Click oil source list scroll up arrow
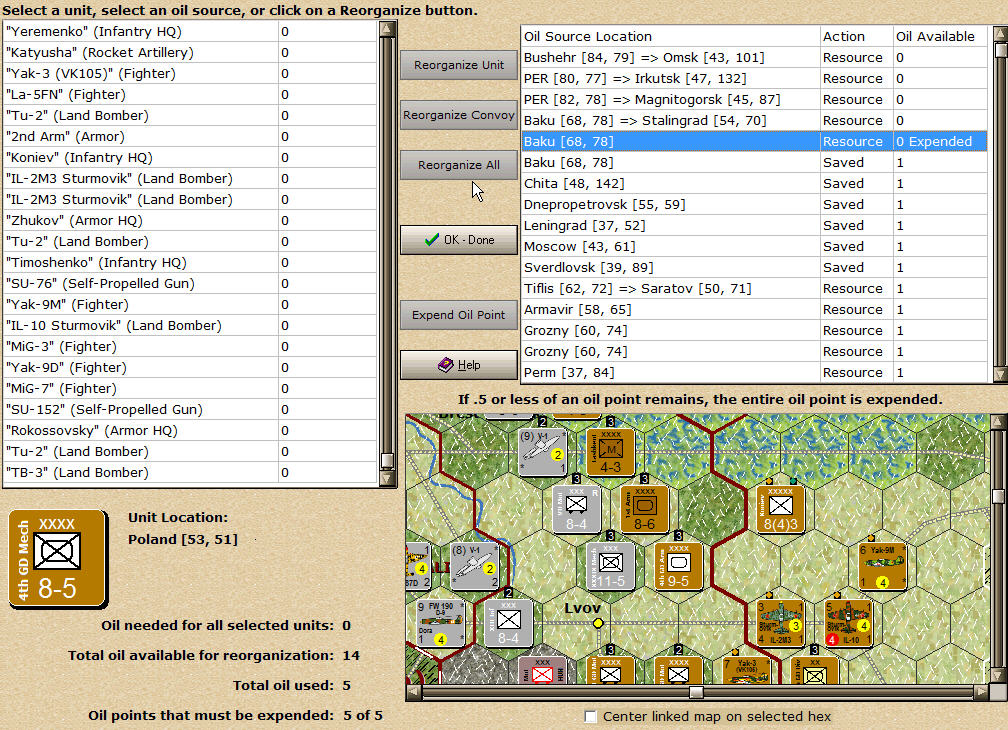The image size is (1008, 730). pyautogui.click(x=1000, y=34)
